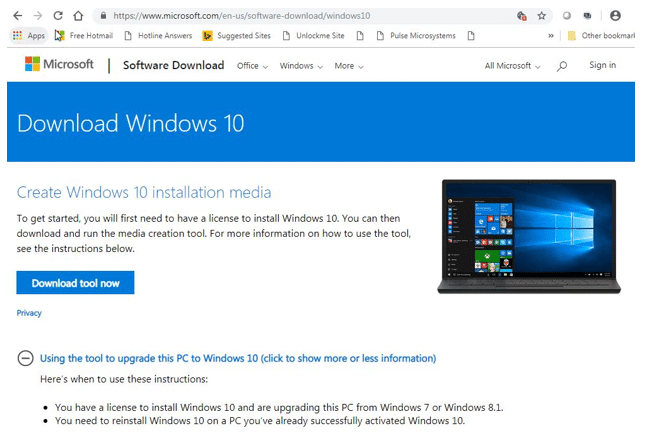Open the Other bookmarks folder
Image resolution: width=655 pixels, height=438 pixels.
(601, 36)
